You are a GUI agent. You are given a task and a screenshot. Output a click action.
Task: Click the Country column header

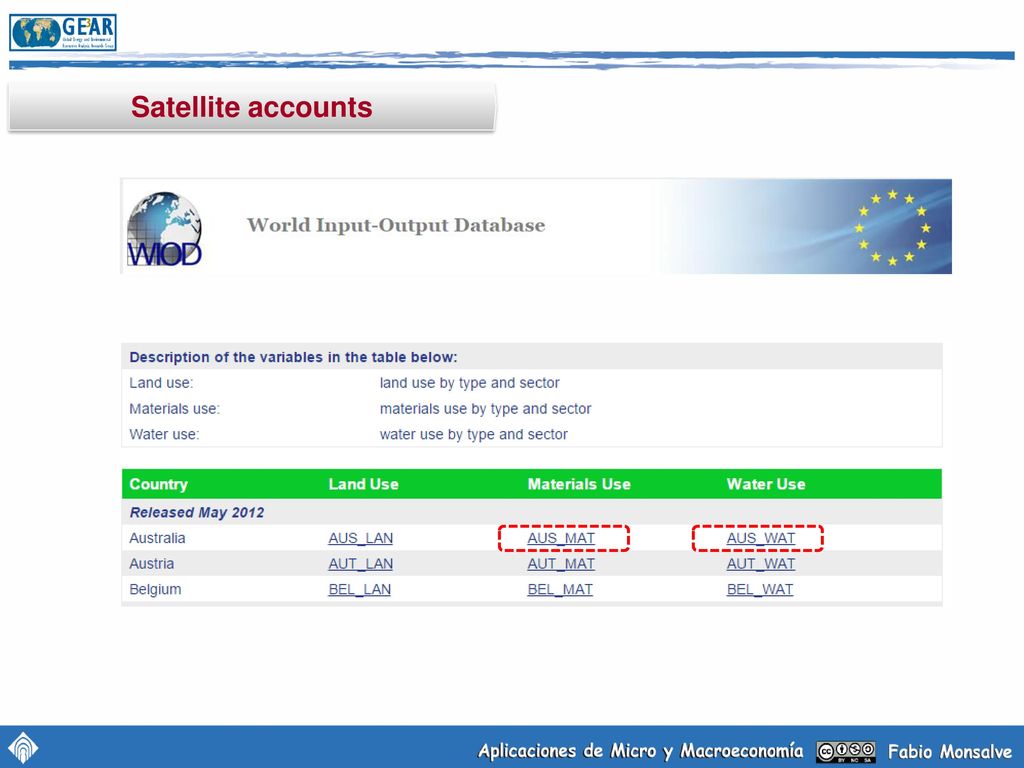tap(158, 484)
